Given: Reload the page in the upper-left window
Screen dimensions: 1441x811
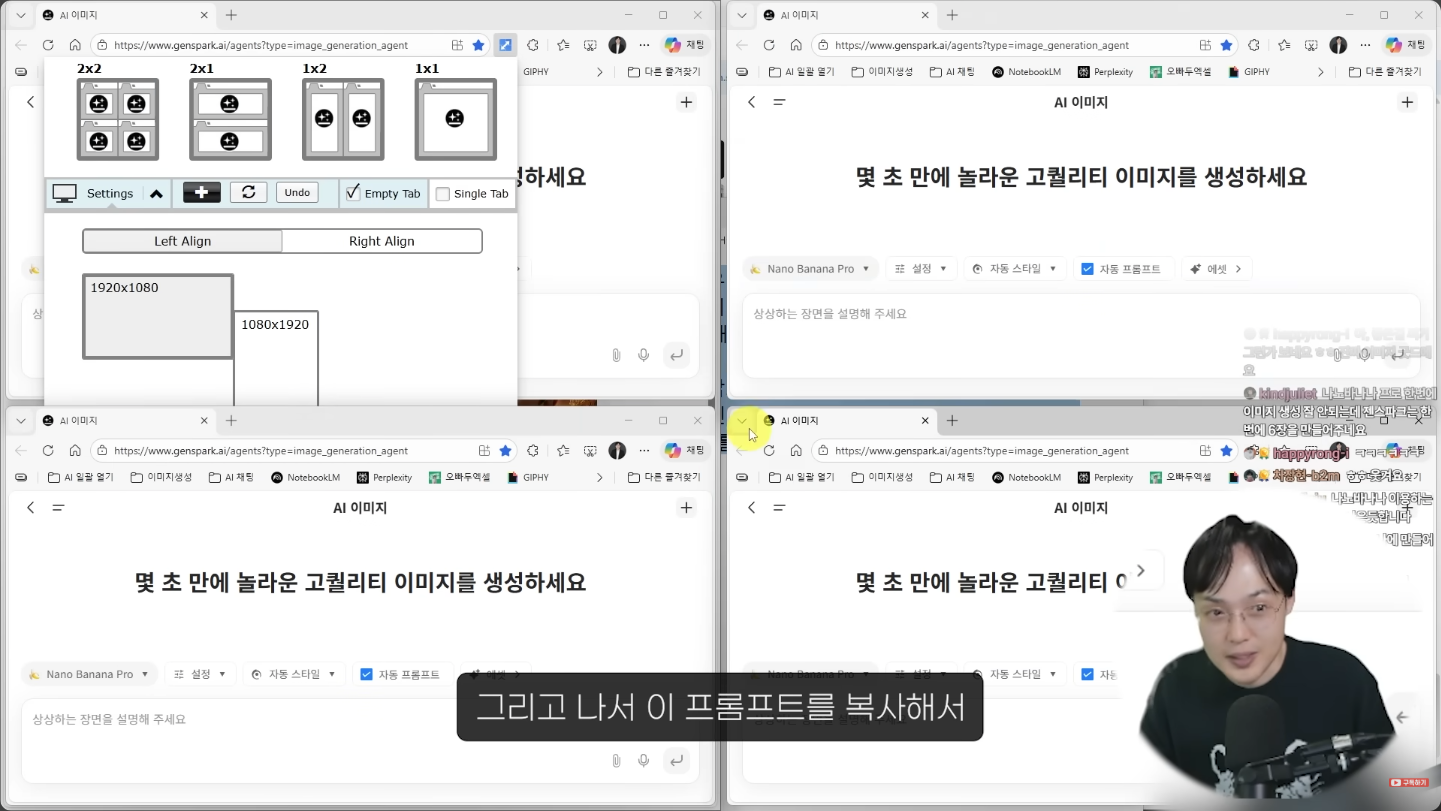Looking at the screenshot, I should [x=48, y=45].
